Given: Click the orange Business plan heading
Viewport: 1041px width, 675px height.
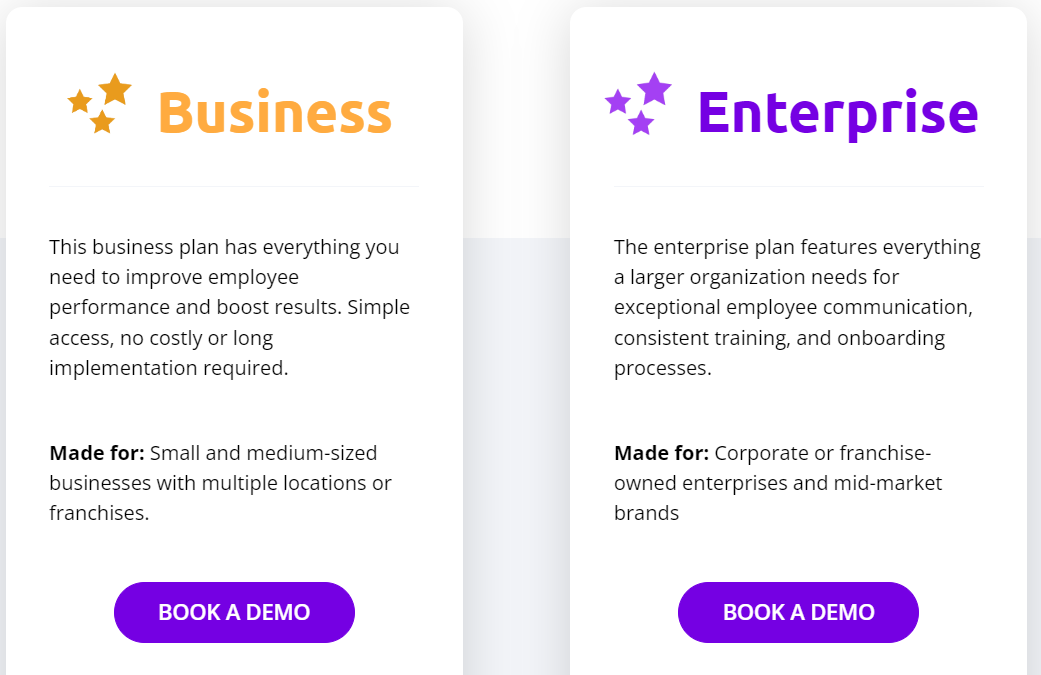Looking at the screenshot, I should coord(275,111).
